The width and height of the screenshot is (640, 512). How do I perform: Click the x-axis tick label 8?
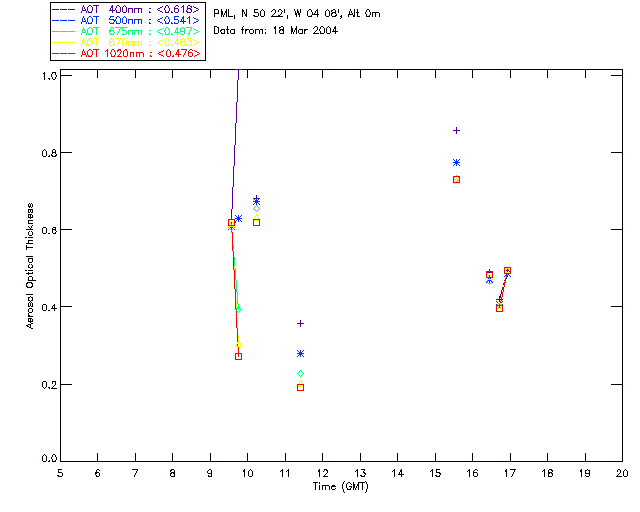pos(173,473)
